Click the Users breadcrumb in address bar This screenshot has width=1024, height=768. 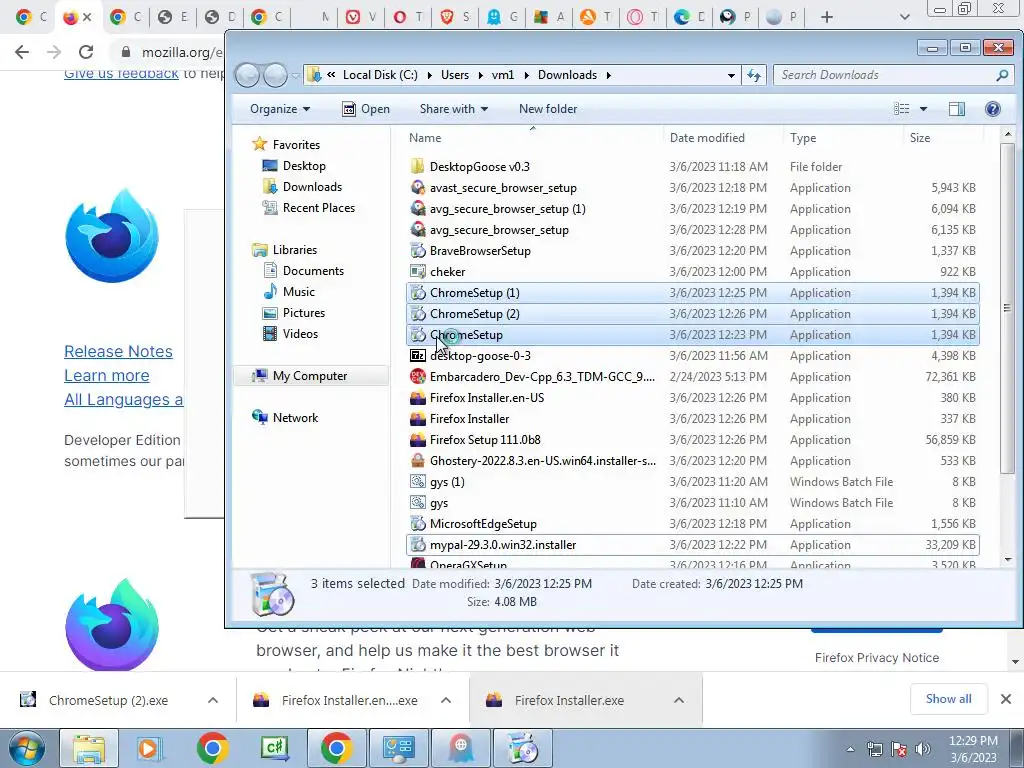[x=455, y=75]
